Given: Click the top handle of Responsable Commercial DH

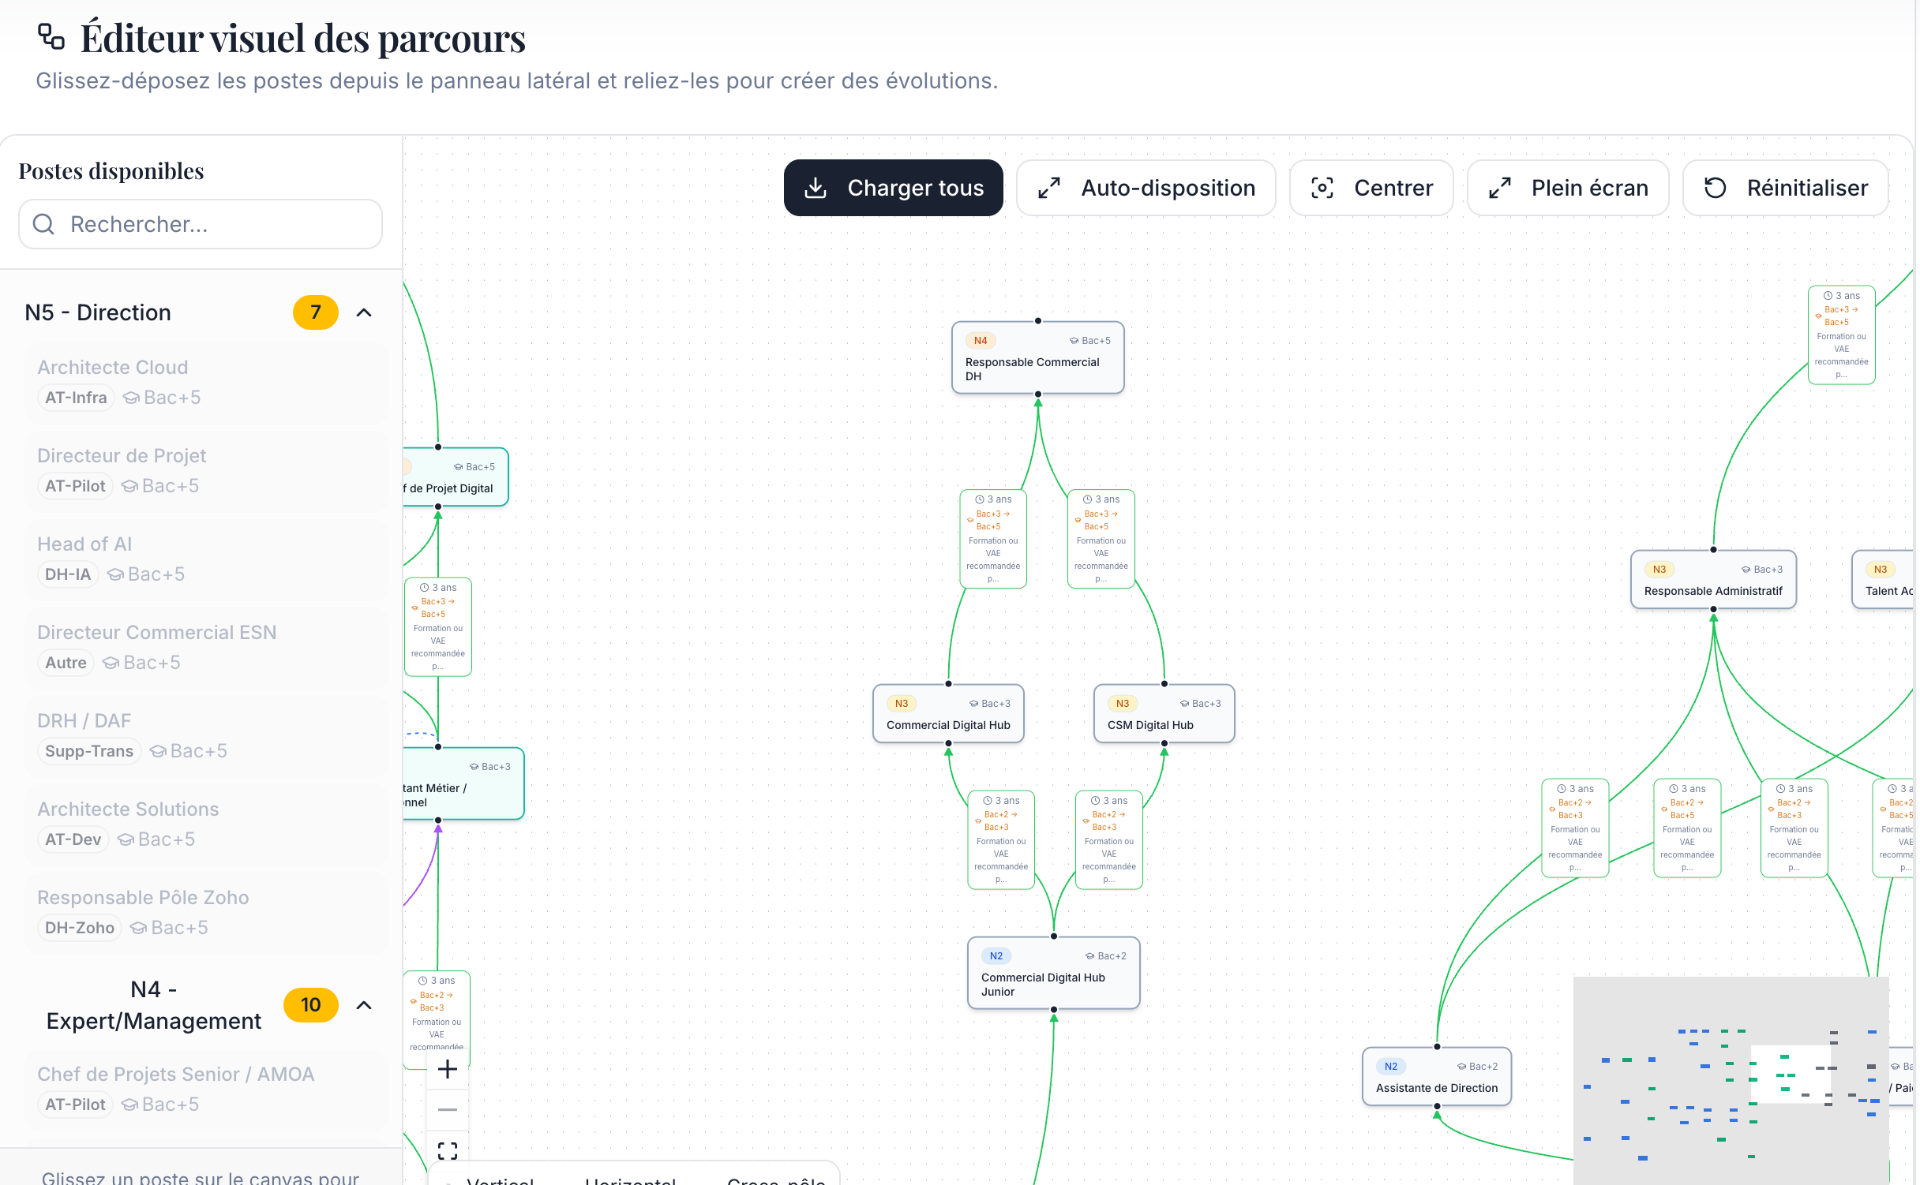Looking at the screenshot, I should pos(1038,321).
